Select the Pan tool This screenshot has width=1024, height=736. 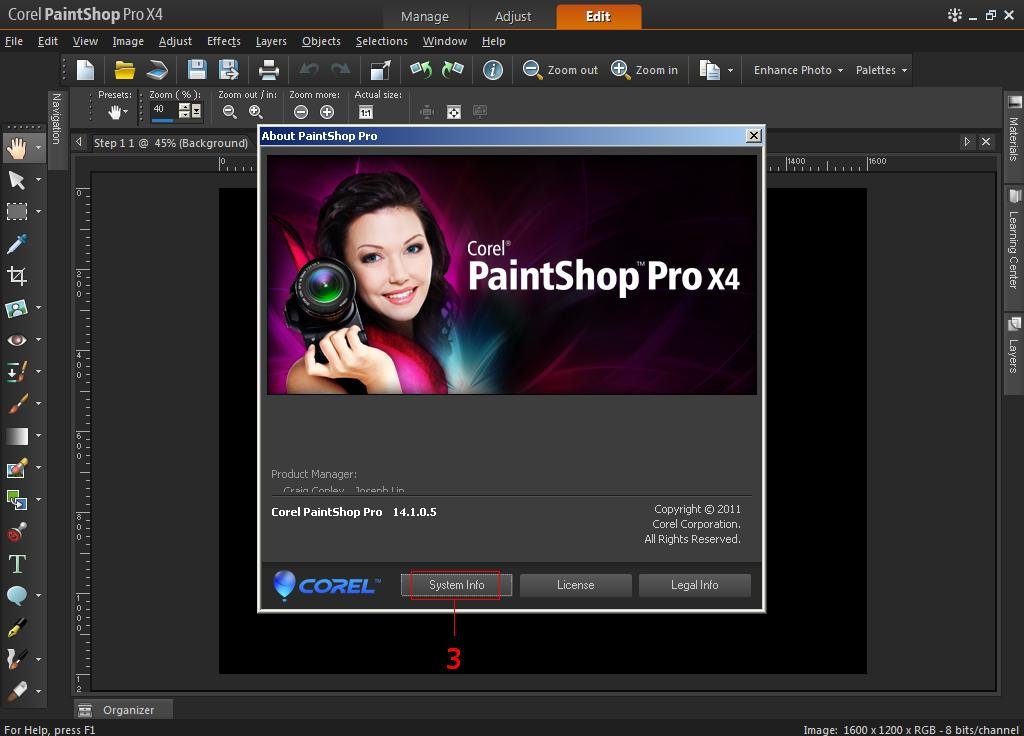click(x=17, y=147)
